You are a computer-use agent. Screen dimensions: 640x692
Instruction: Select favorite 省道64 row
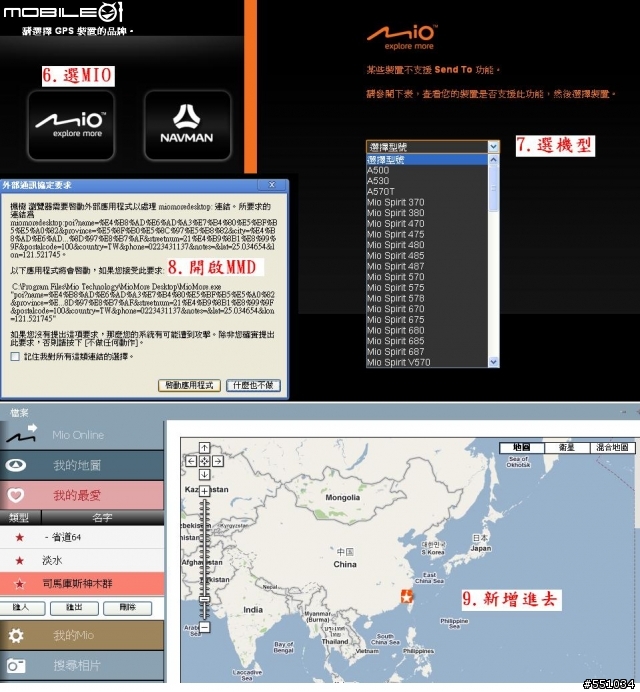pyautogui.click(x=82, y=537)
